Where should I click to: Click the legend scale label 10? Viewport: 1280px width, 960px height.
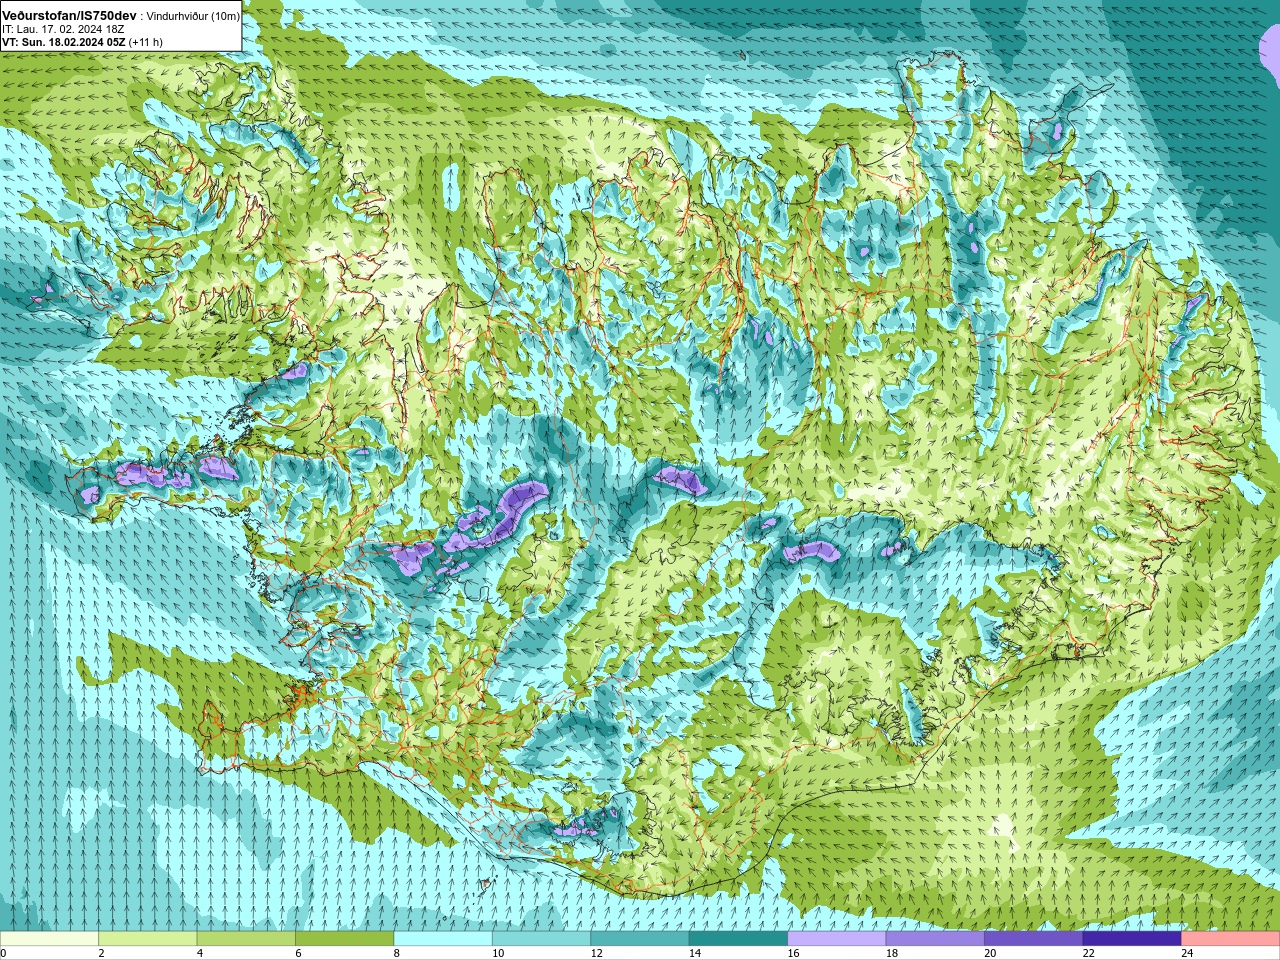[x=497, y=953]
